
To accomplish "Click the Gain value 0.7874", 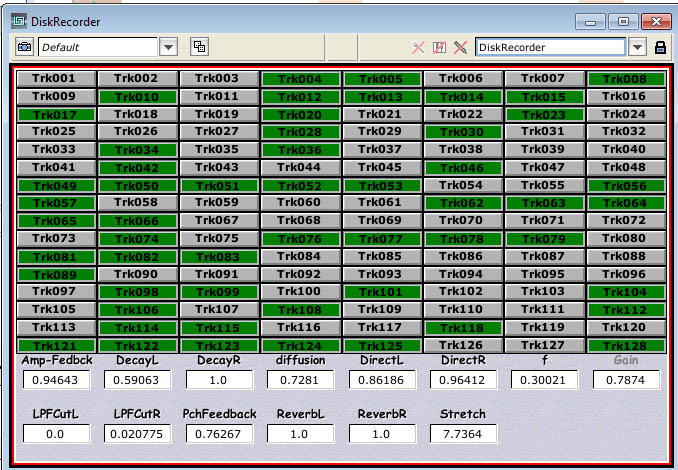I will coord(627,380).
